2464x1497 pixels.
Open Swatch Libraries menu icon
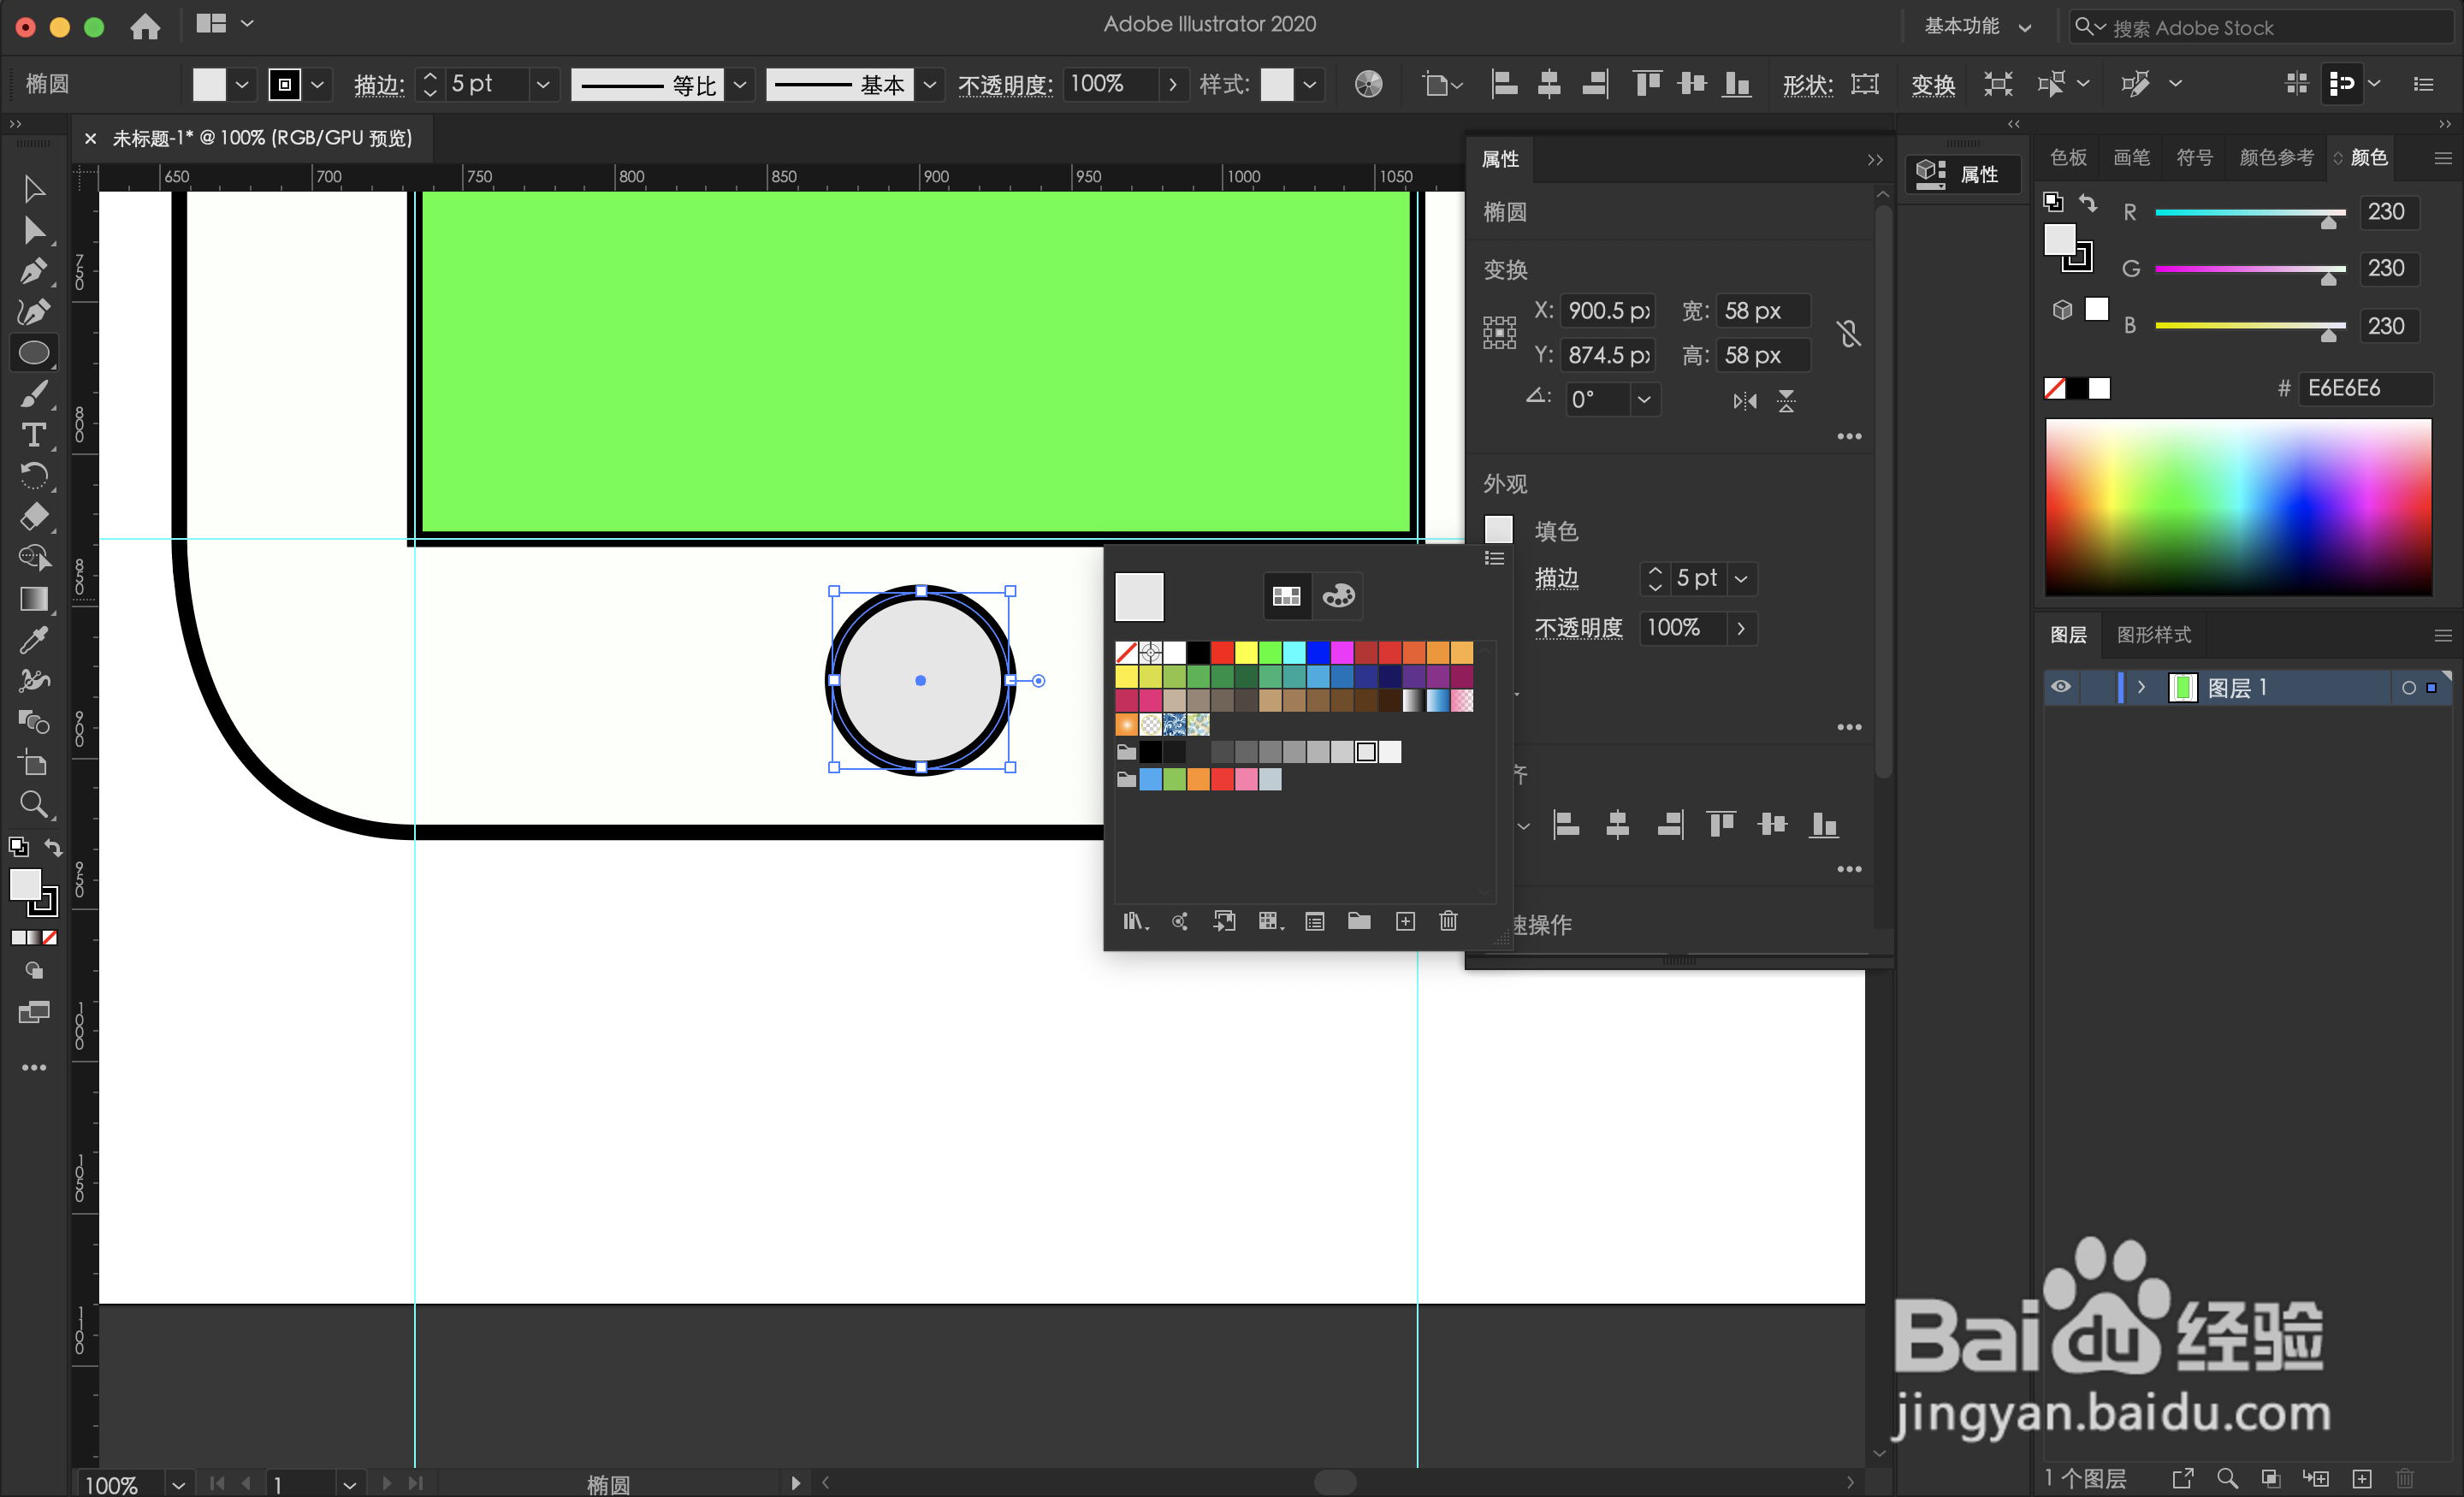[x=1134, y=921]
